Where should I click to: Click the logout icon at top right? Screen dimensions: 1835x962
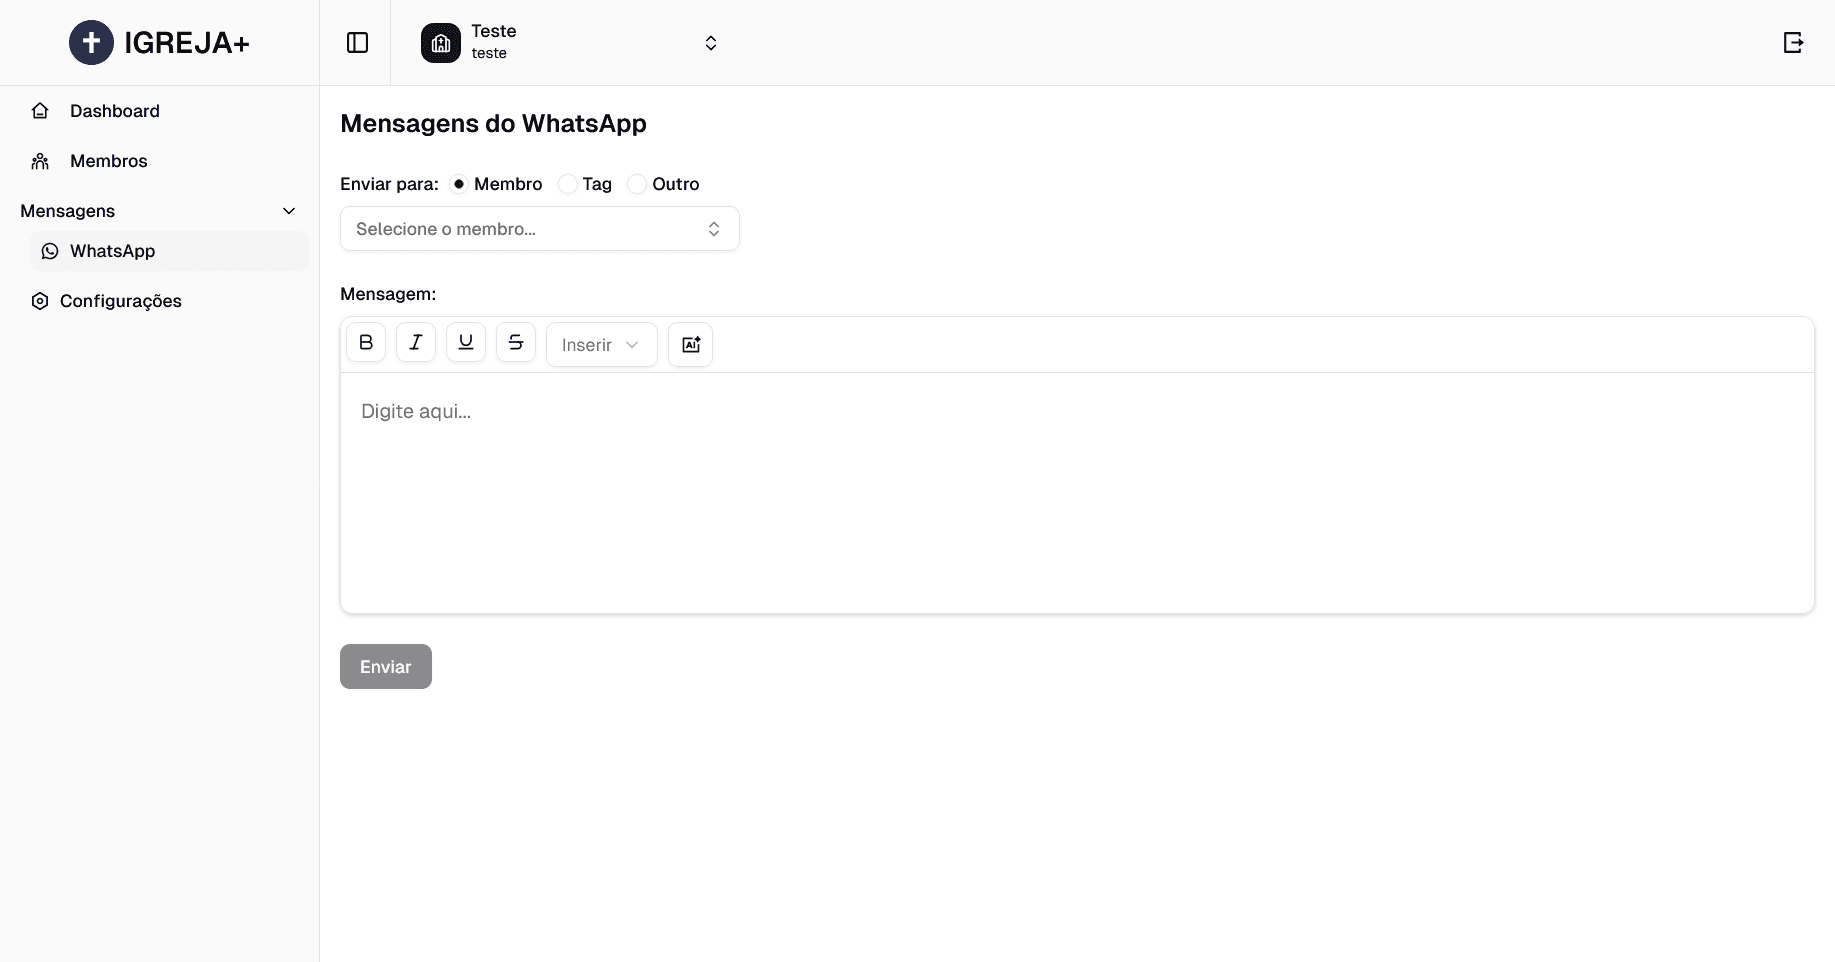pos(1793,43)
